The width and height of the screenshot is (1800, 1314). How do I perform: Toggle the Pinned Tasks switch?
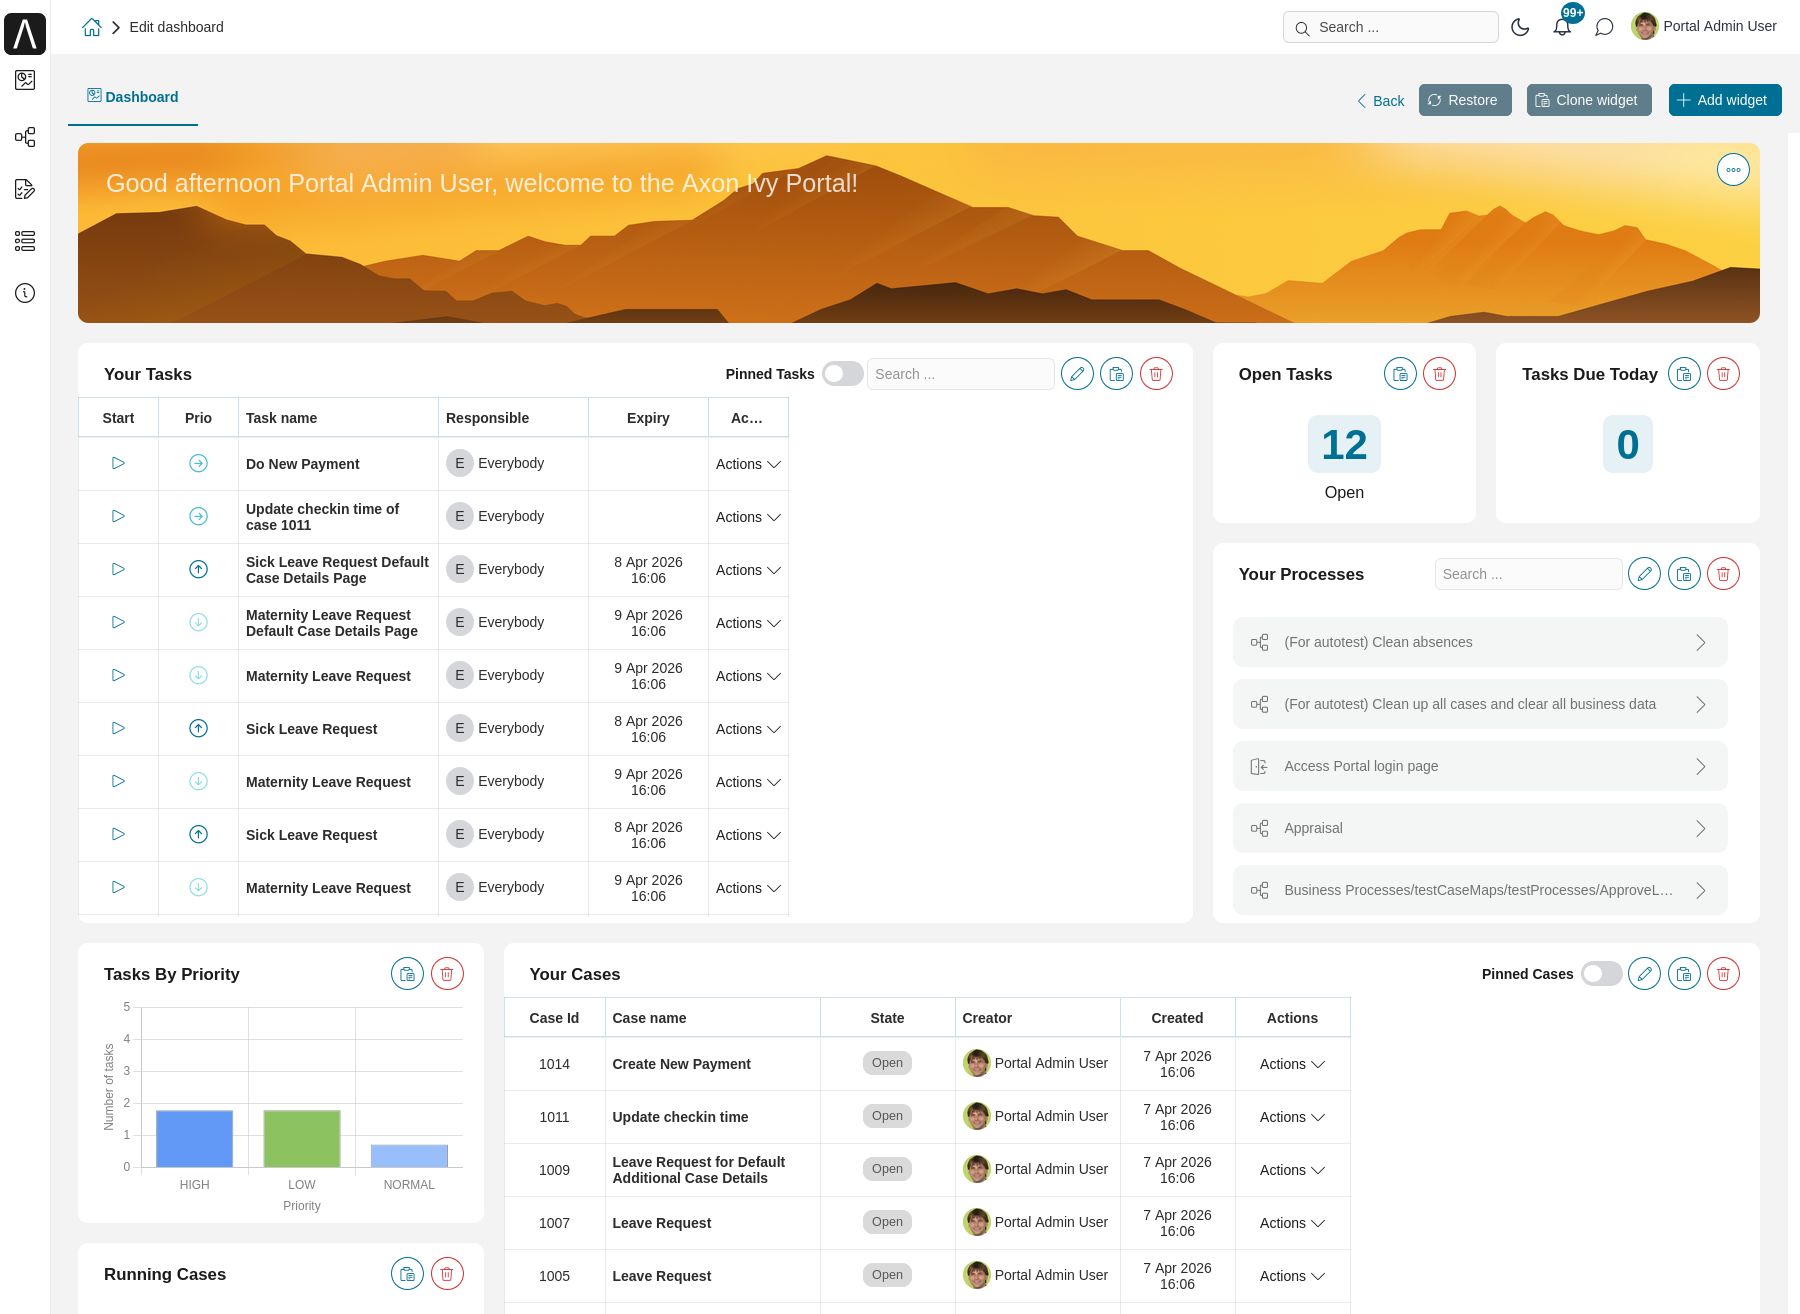[842, 374]
